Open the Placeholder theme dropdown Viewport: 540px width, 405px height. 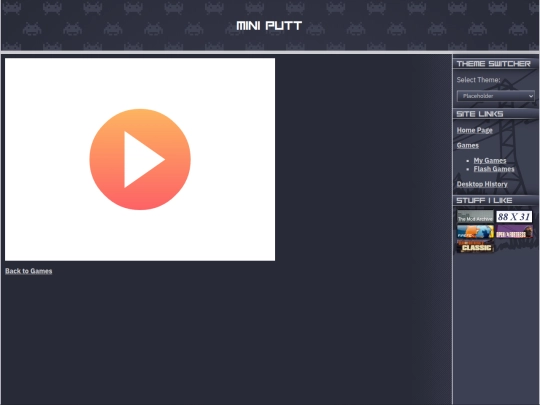click(x=496, y=96)
